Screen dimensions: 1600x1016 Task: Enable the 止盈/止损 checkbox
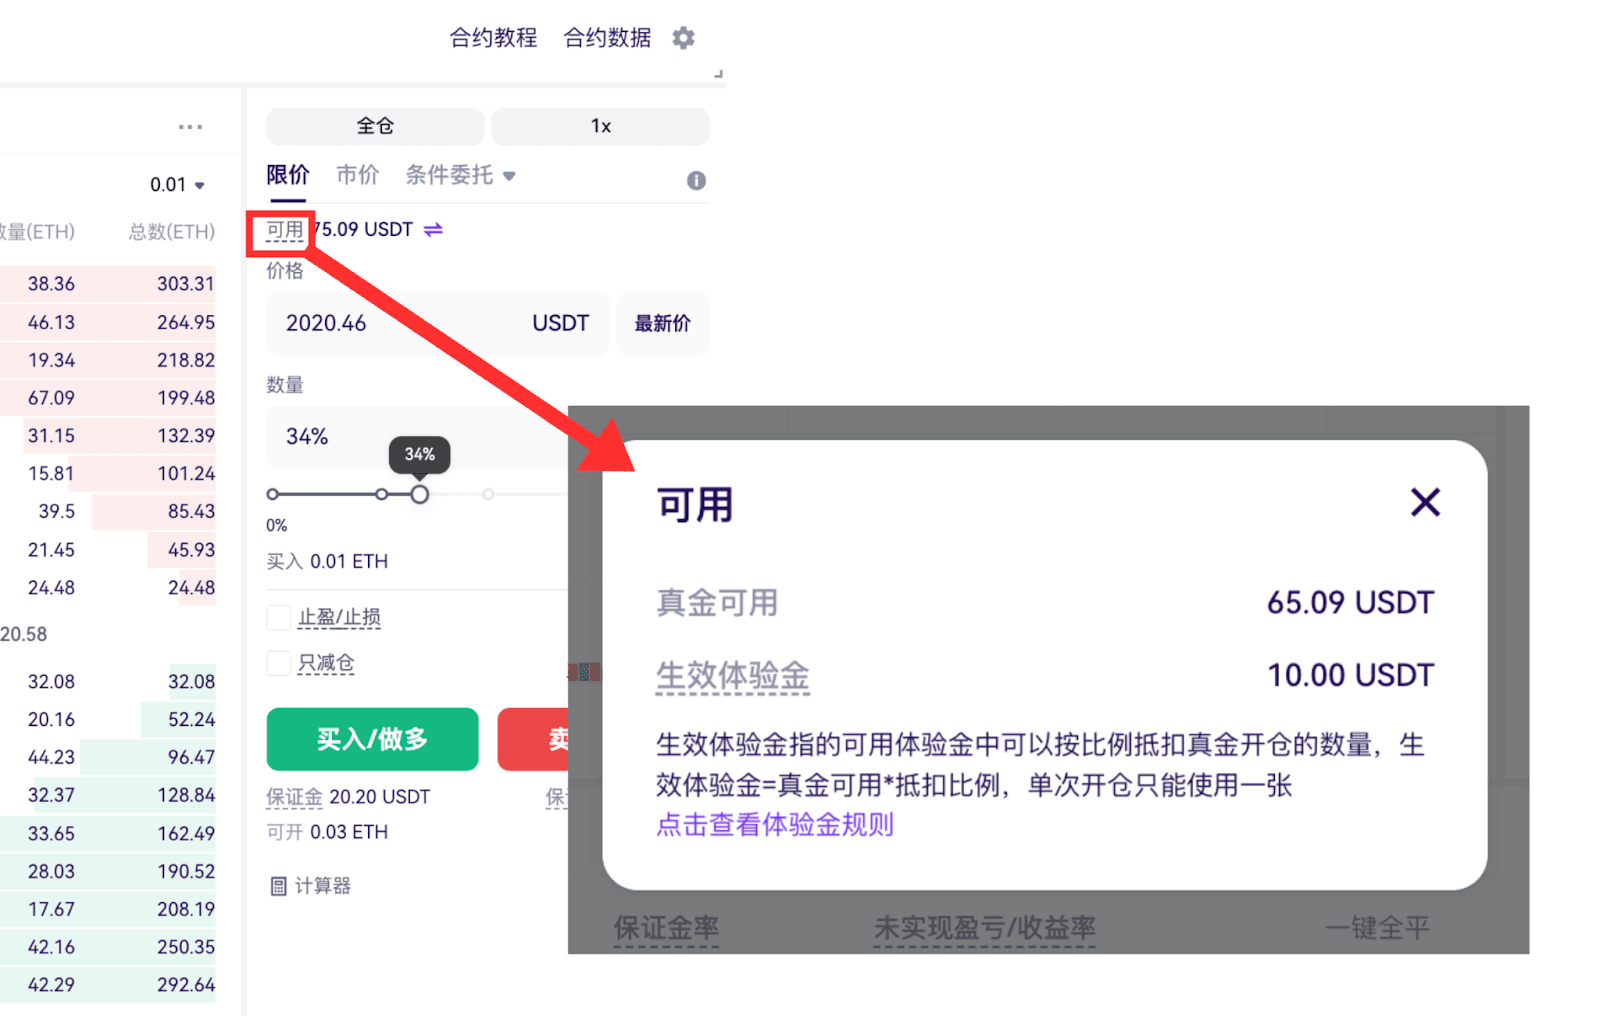coord(279,617)
